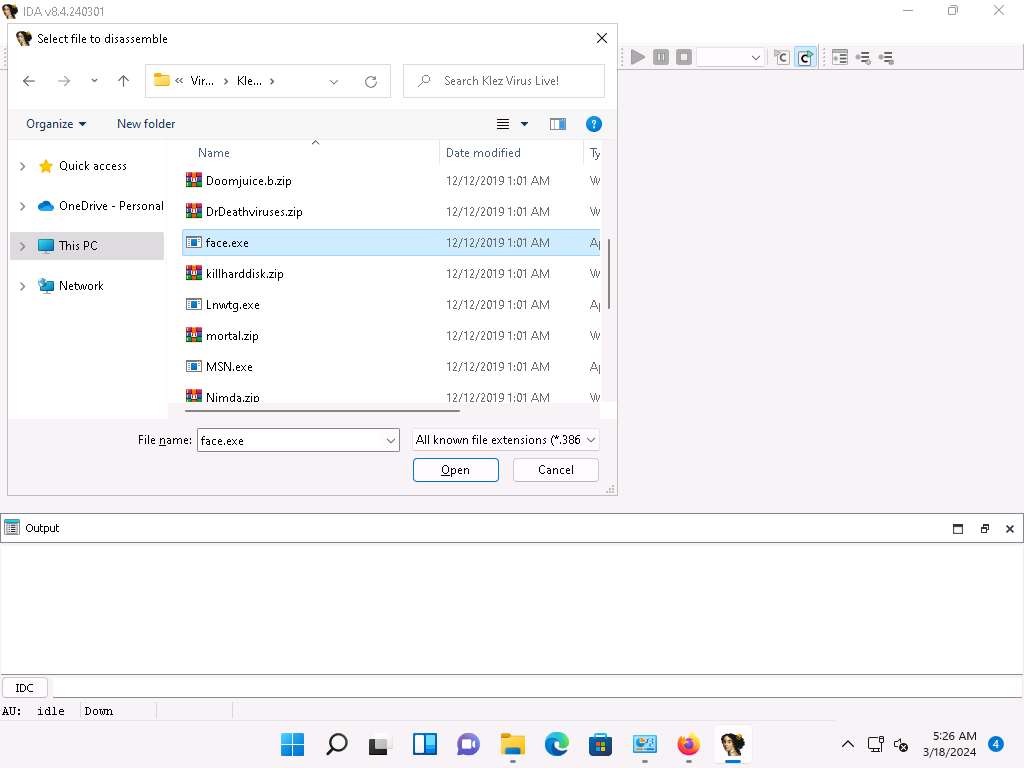Open File Explorer from the taskbar

[x=513, y=744]
